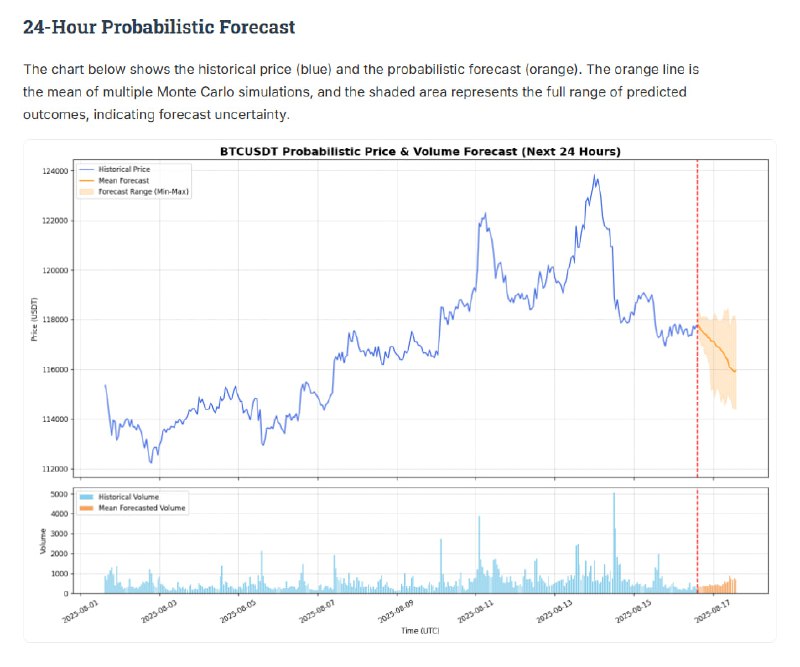Click the highest peak of the blue price line
The image size is (800, 667).
coord(596,177)
